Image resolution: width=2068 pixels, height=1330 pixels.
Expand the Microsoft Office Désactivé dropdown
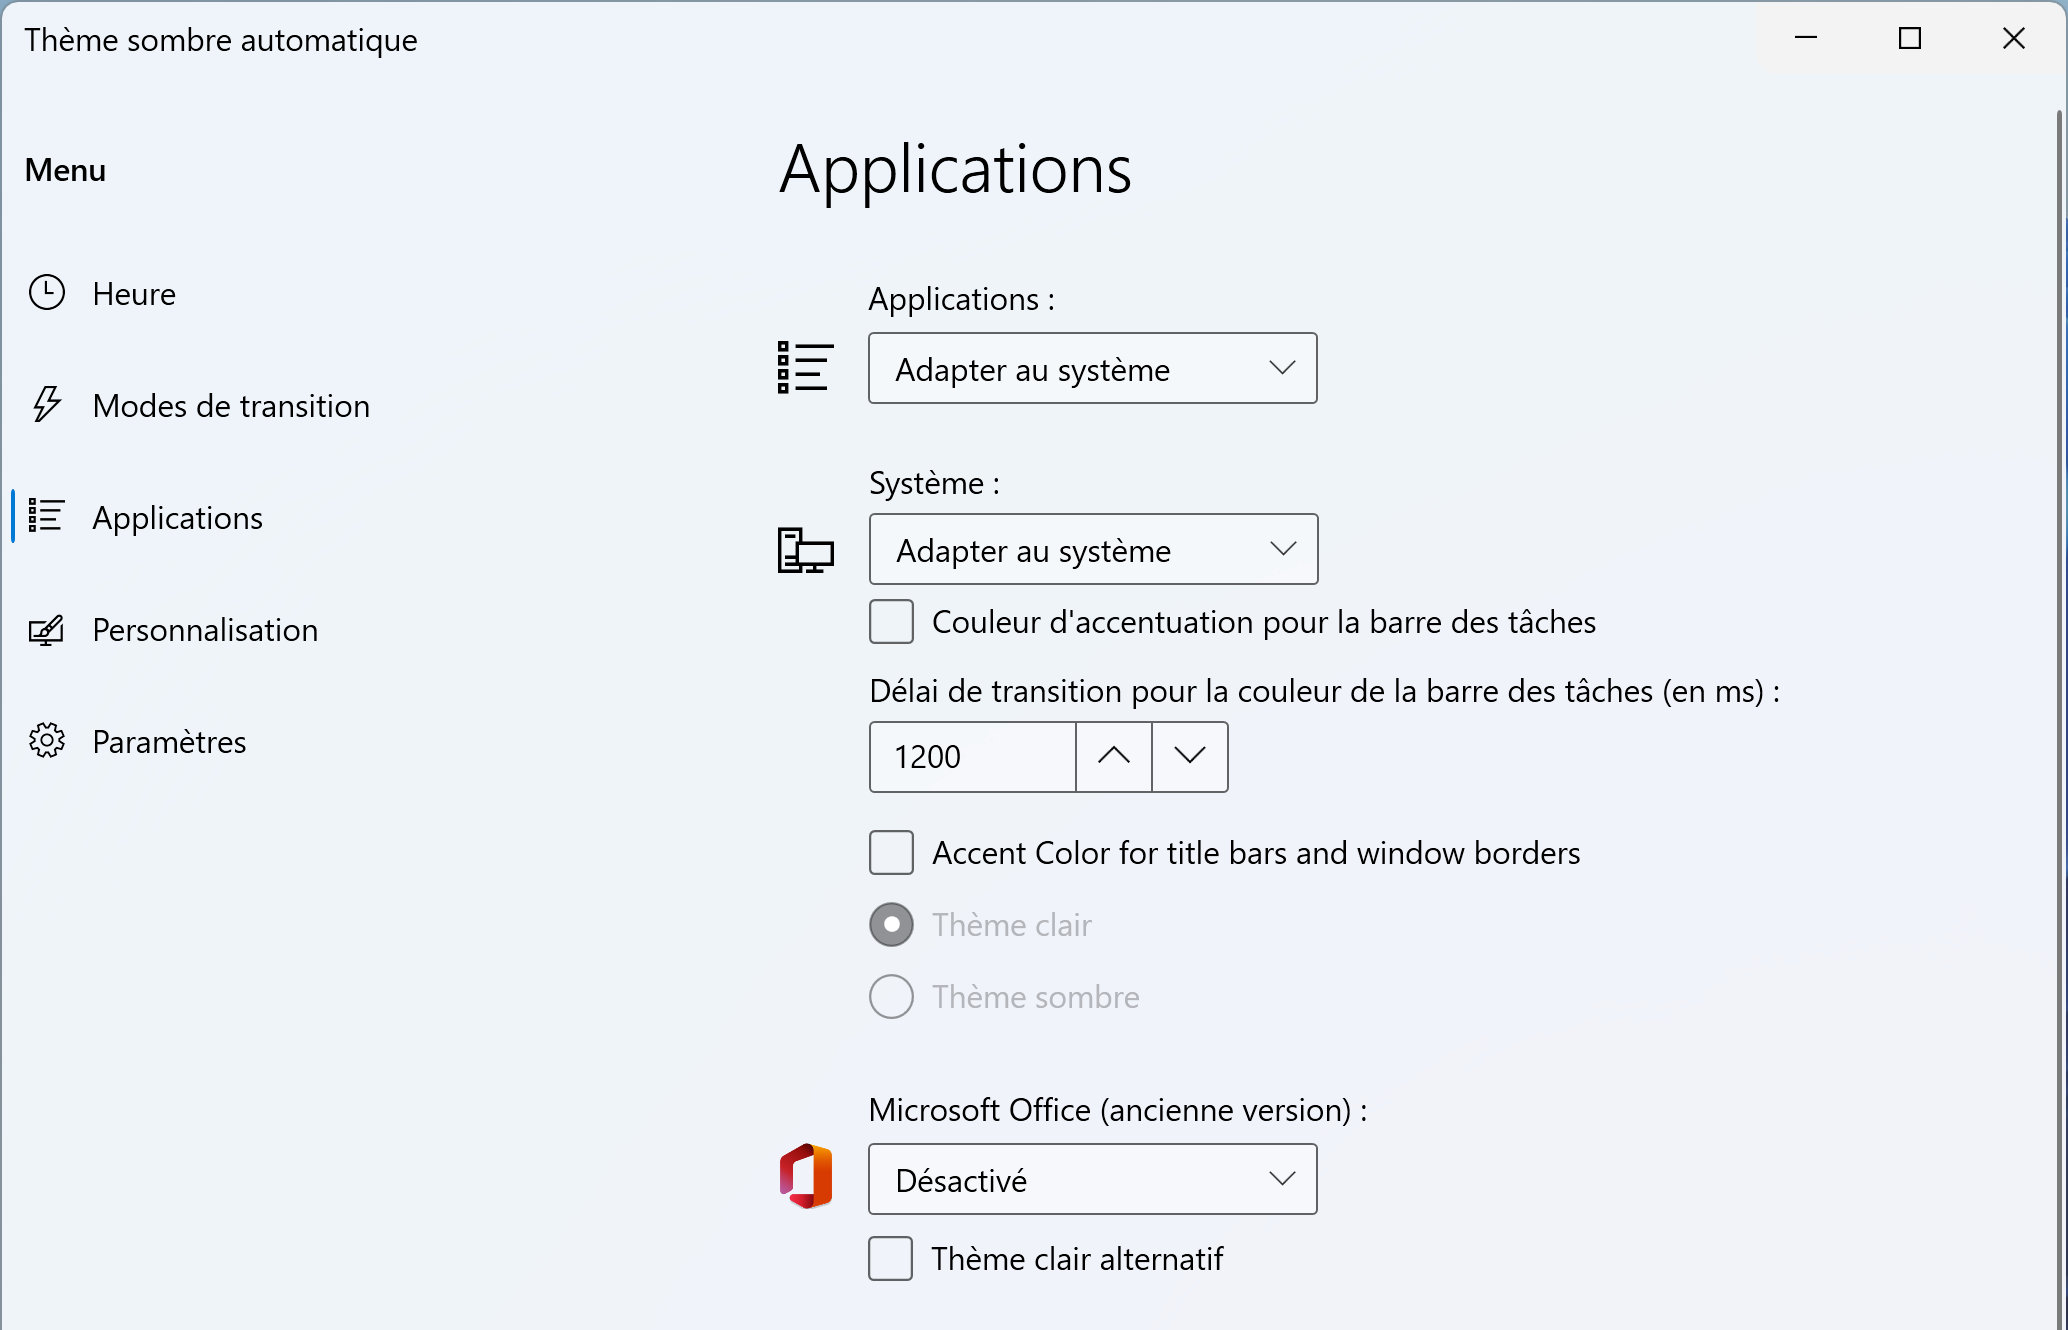pos(1093,1180)
